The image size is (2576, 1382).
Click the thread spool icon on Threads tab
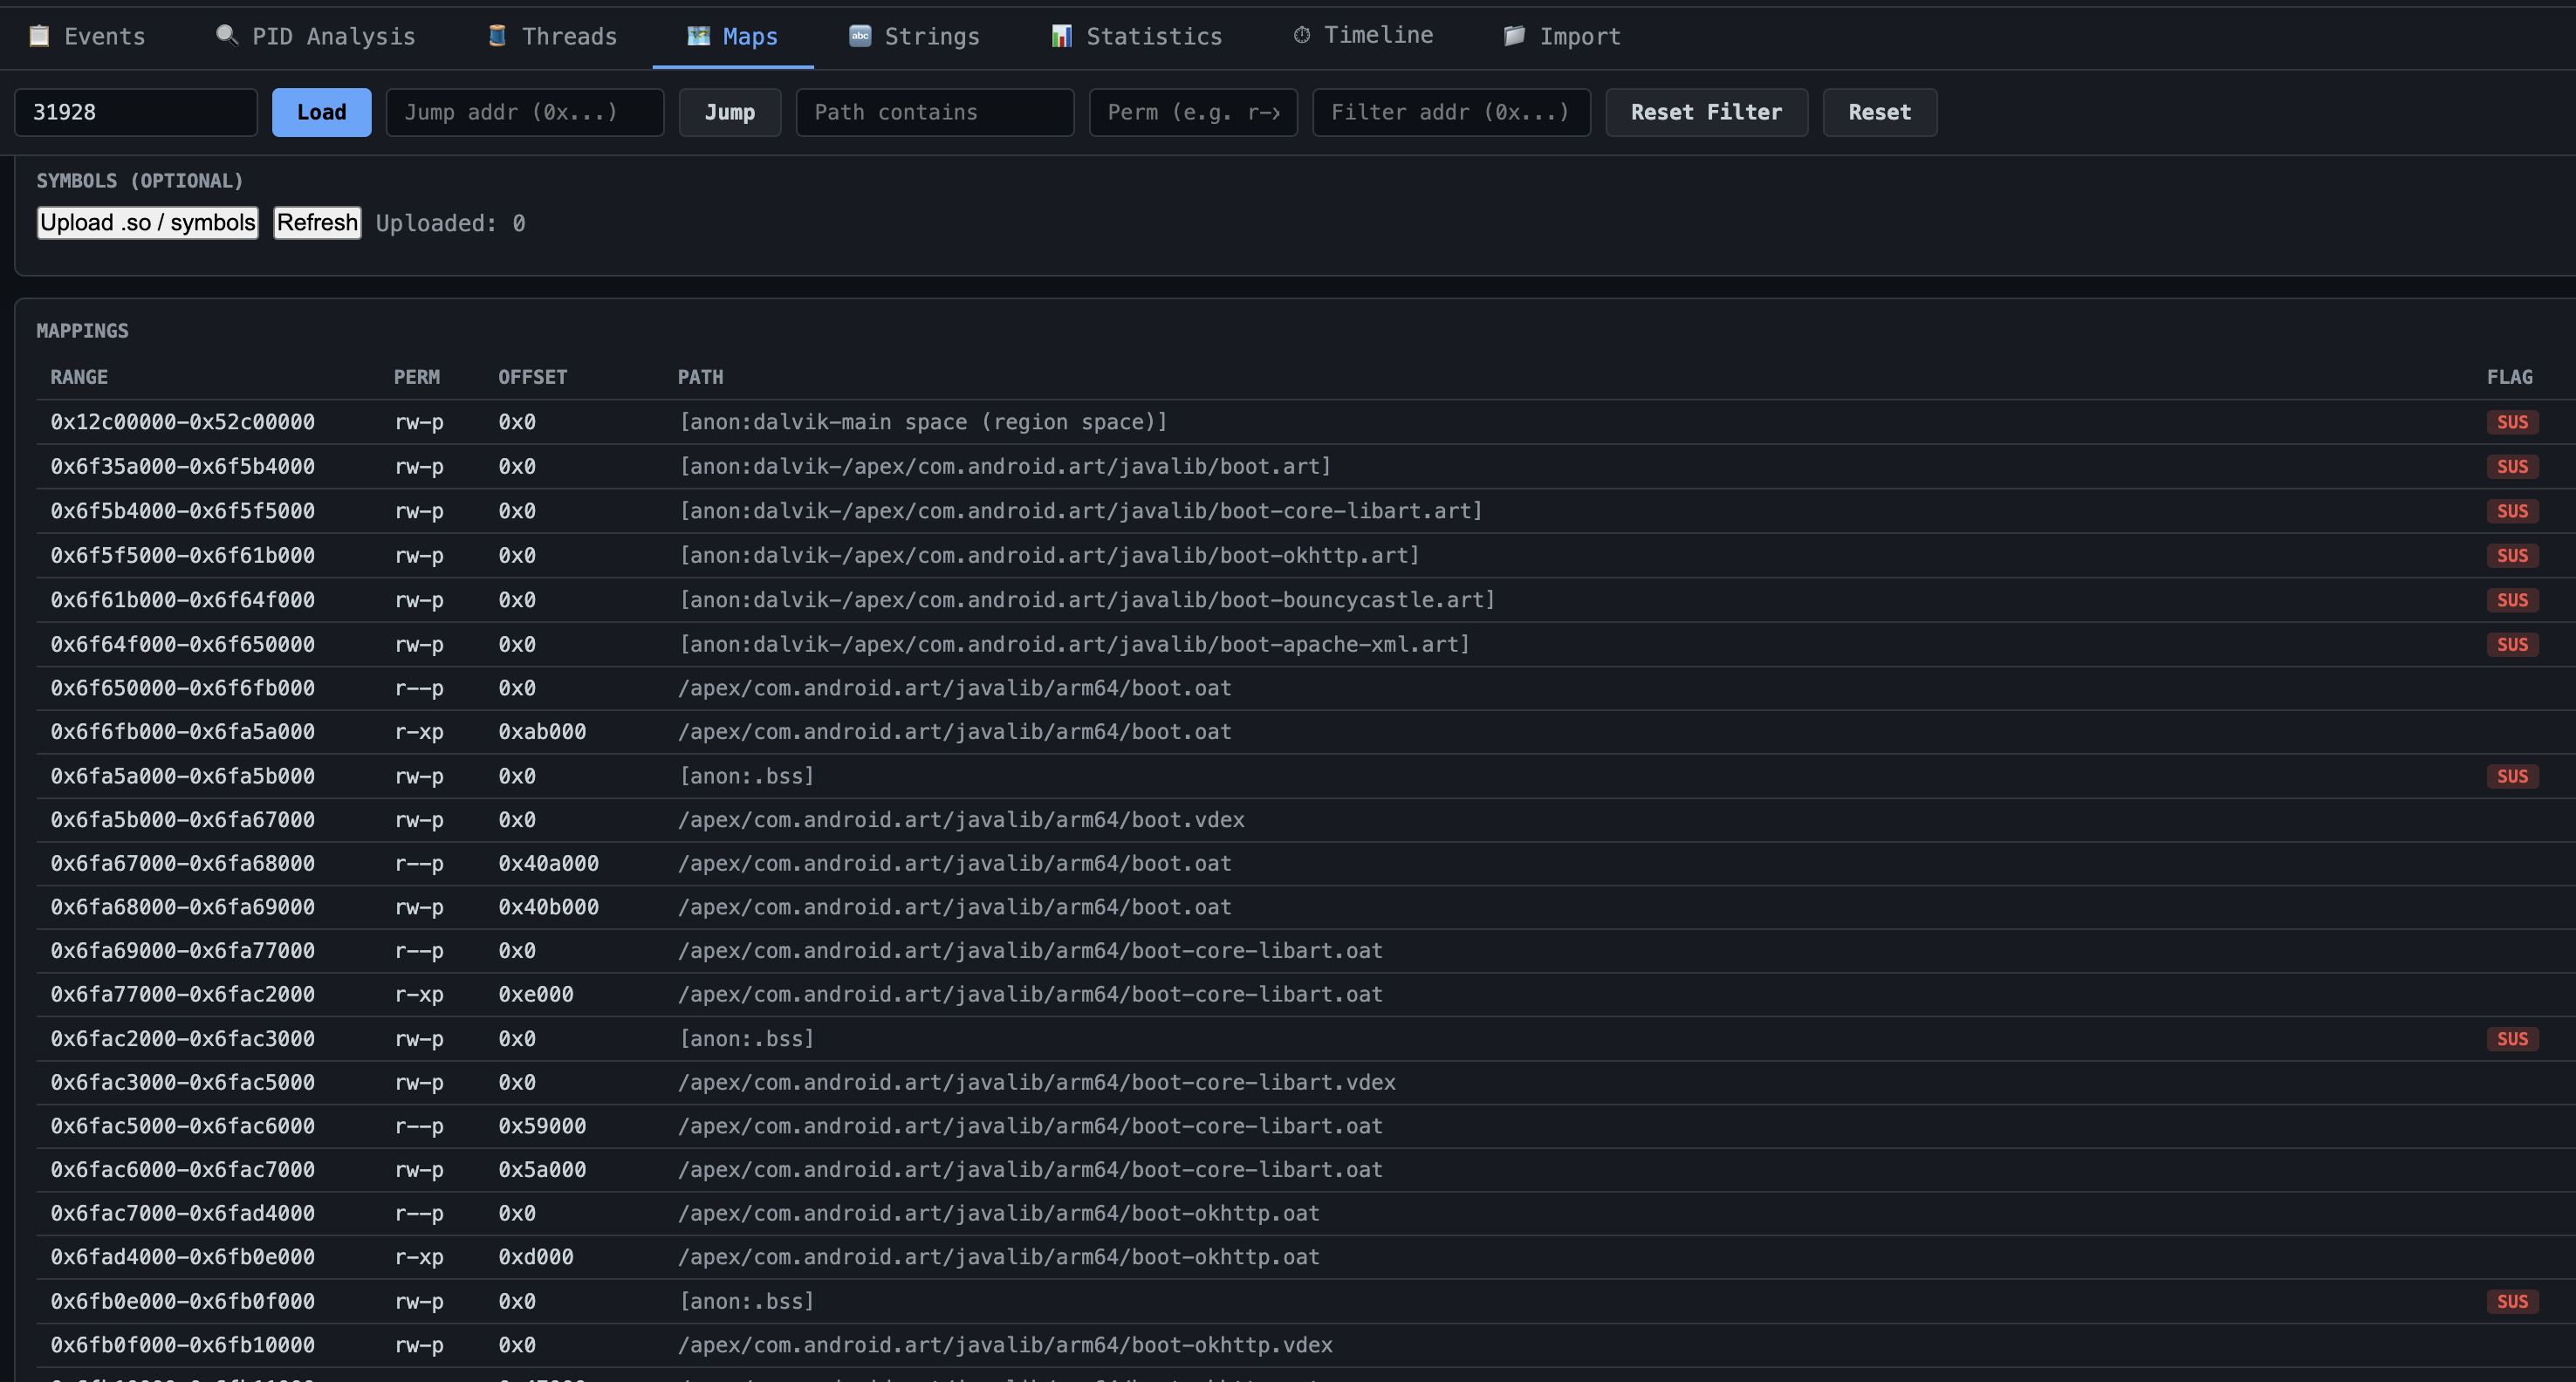[x=497, y=36]
